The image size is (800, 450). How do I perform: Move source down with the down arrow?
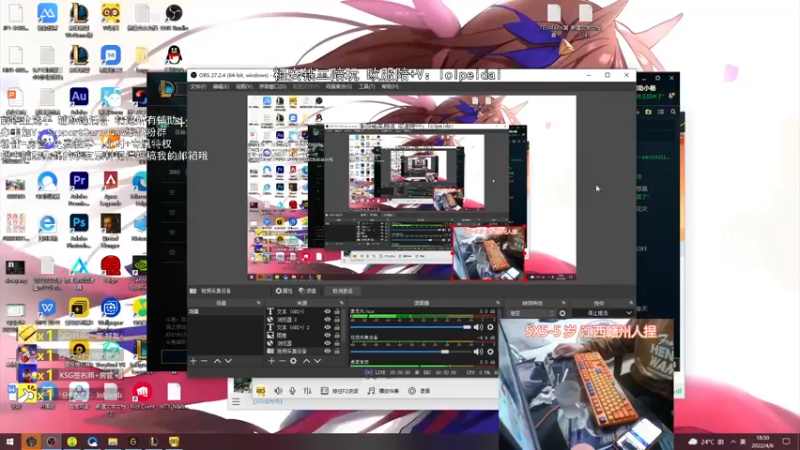(x=317, y=361)
